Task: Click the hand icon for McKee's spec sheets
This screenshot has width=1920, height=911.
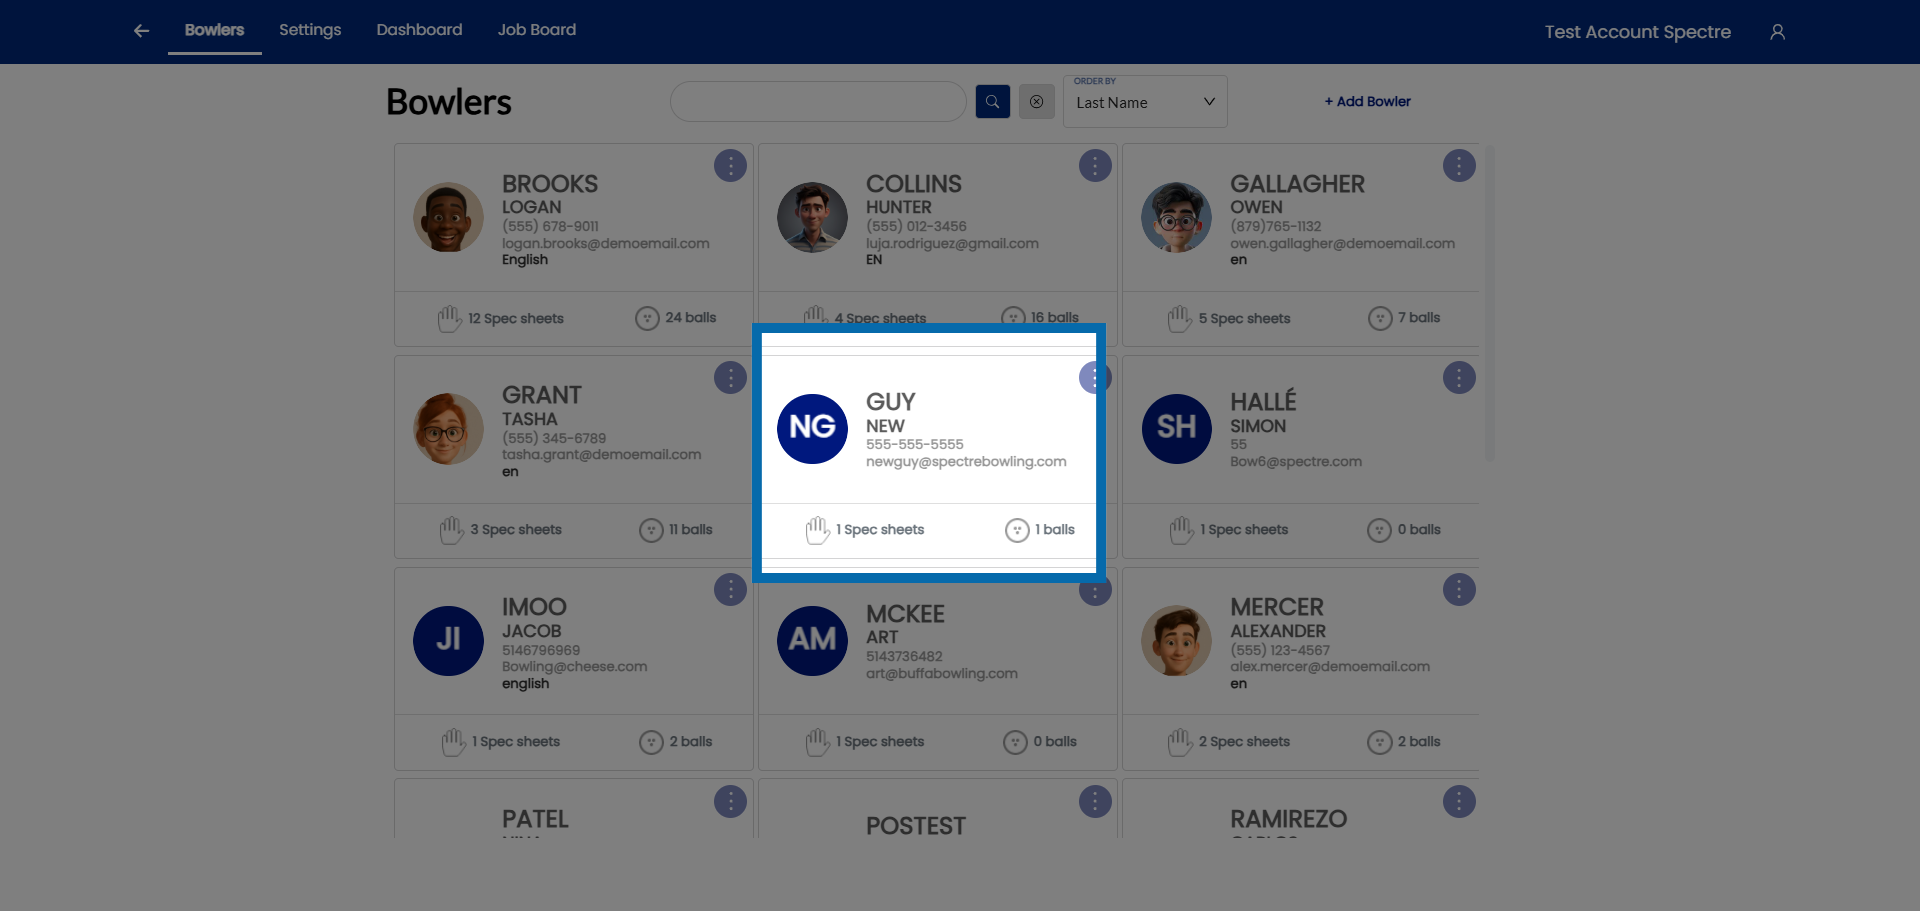Action: coord(818,742)
